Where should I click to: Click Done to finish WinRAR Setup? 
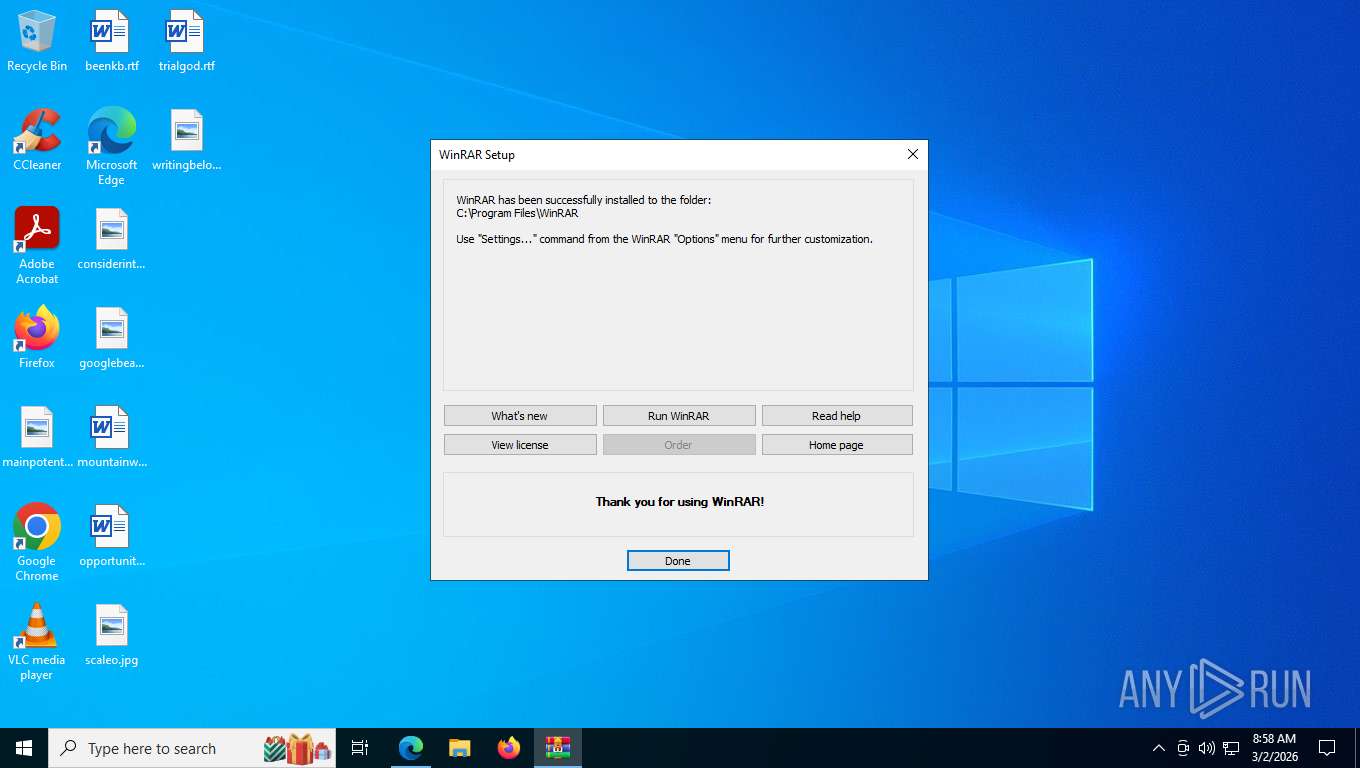pyautogui.click(x=678, y=561)
